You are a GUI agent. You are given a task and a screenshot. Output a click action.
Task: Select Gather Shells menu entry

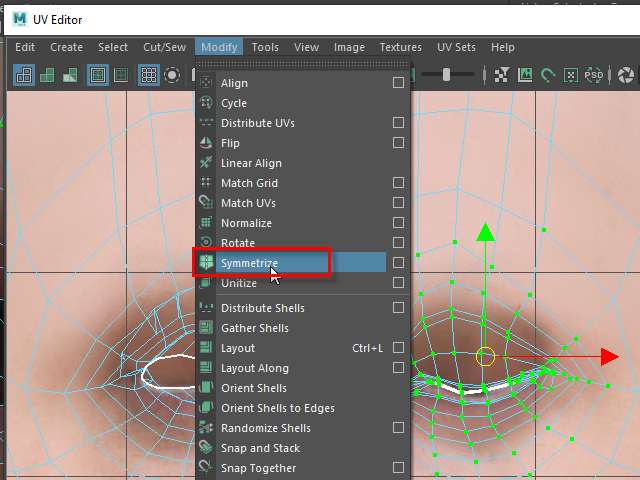(x=254, y=328)
